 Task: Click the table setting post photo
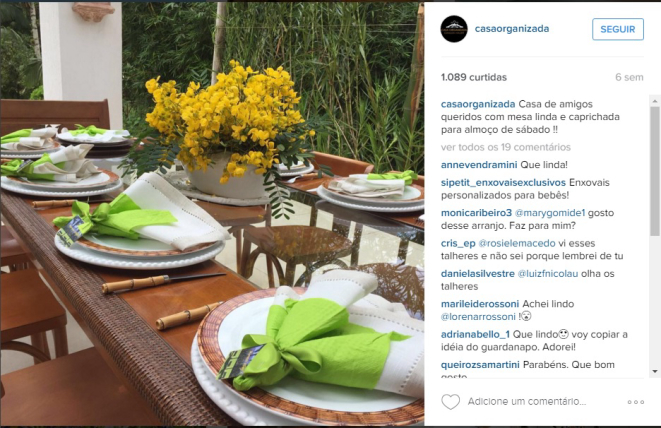point(212,214)
